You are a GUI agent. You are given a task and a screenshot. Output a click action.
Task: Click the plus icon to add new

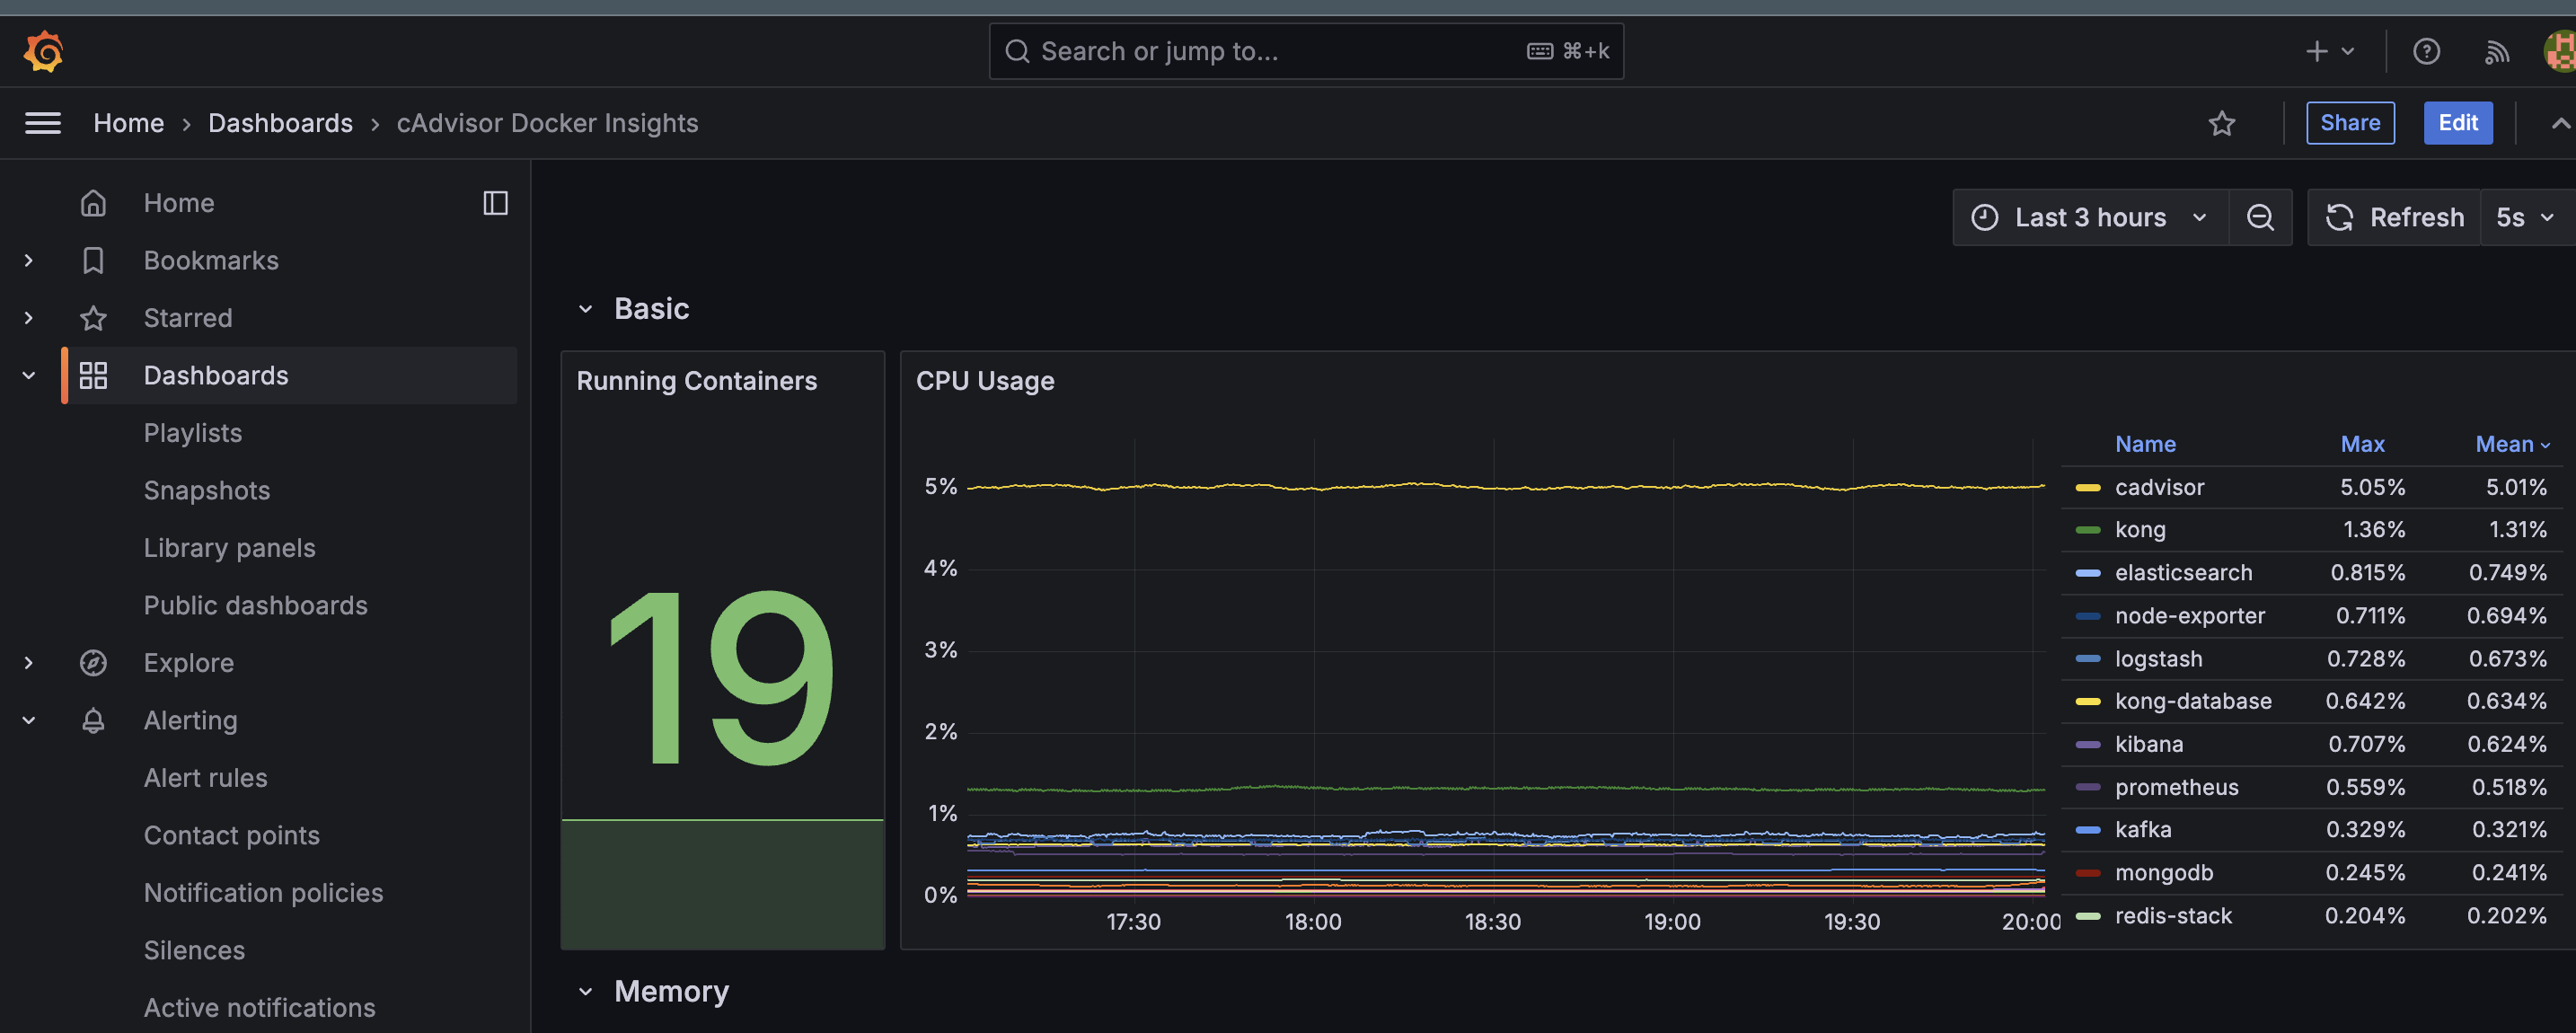pos(2317,51)
